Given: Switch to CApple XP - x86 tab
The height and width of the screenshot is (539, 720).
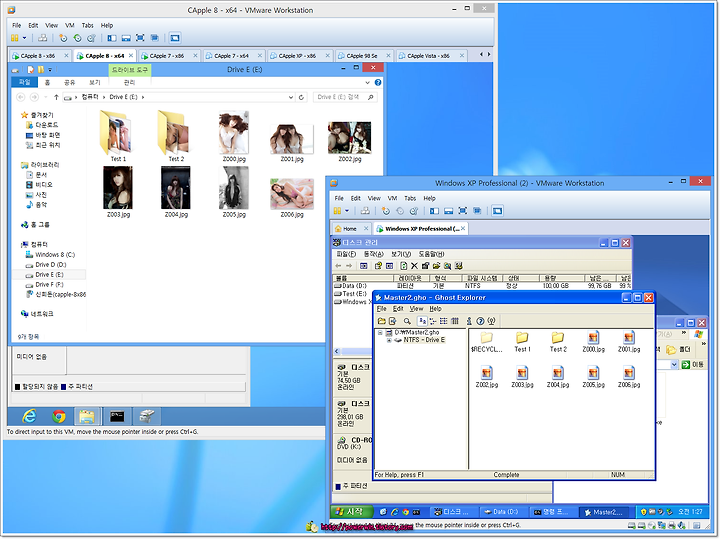Looking at the screenshot, I should 297,56.
